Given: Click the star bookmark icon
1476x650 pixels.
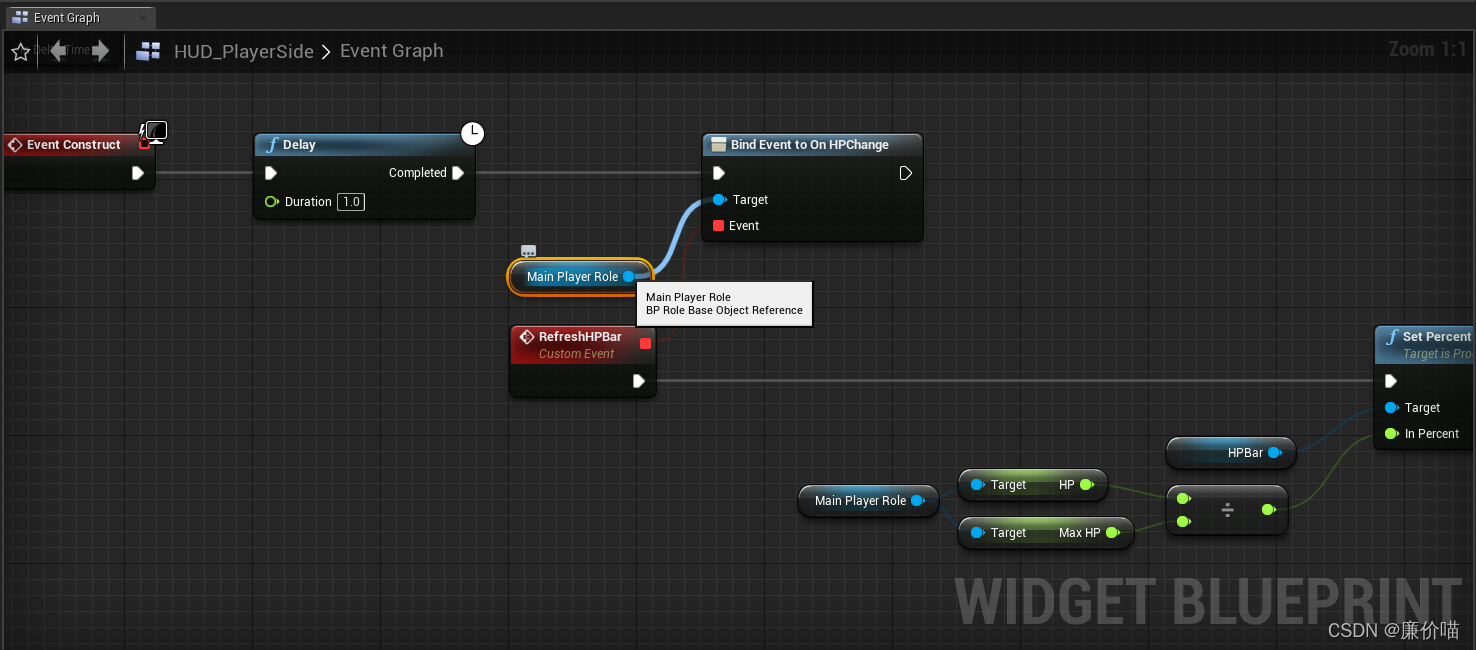Looking at the screenshot, I should (20, 52).
